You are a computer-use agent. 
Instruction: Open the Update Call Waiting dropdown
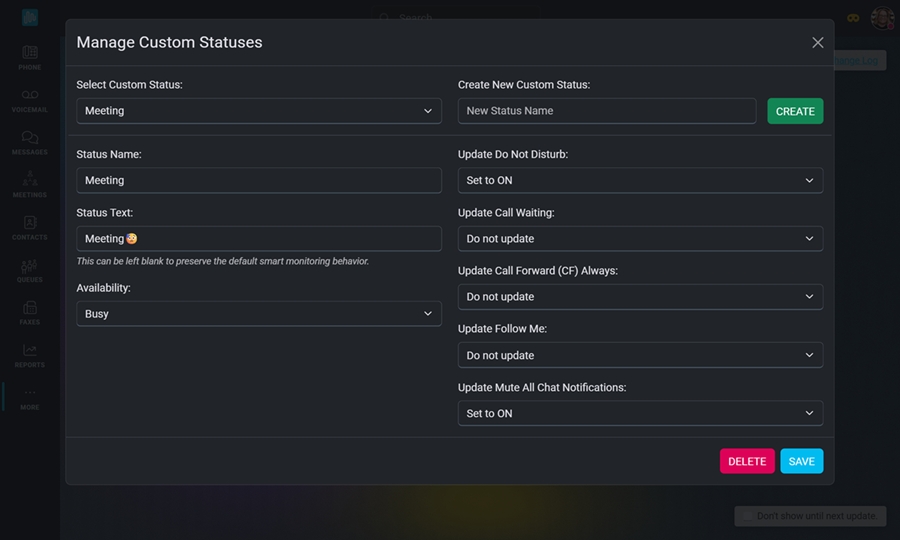pos(641,238)
